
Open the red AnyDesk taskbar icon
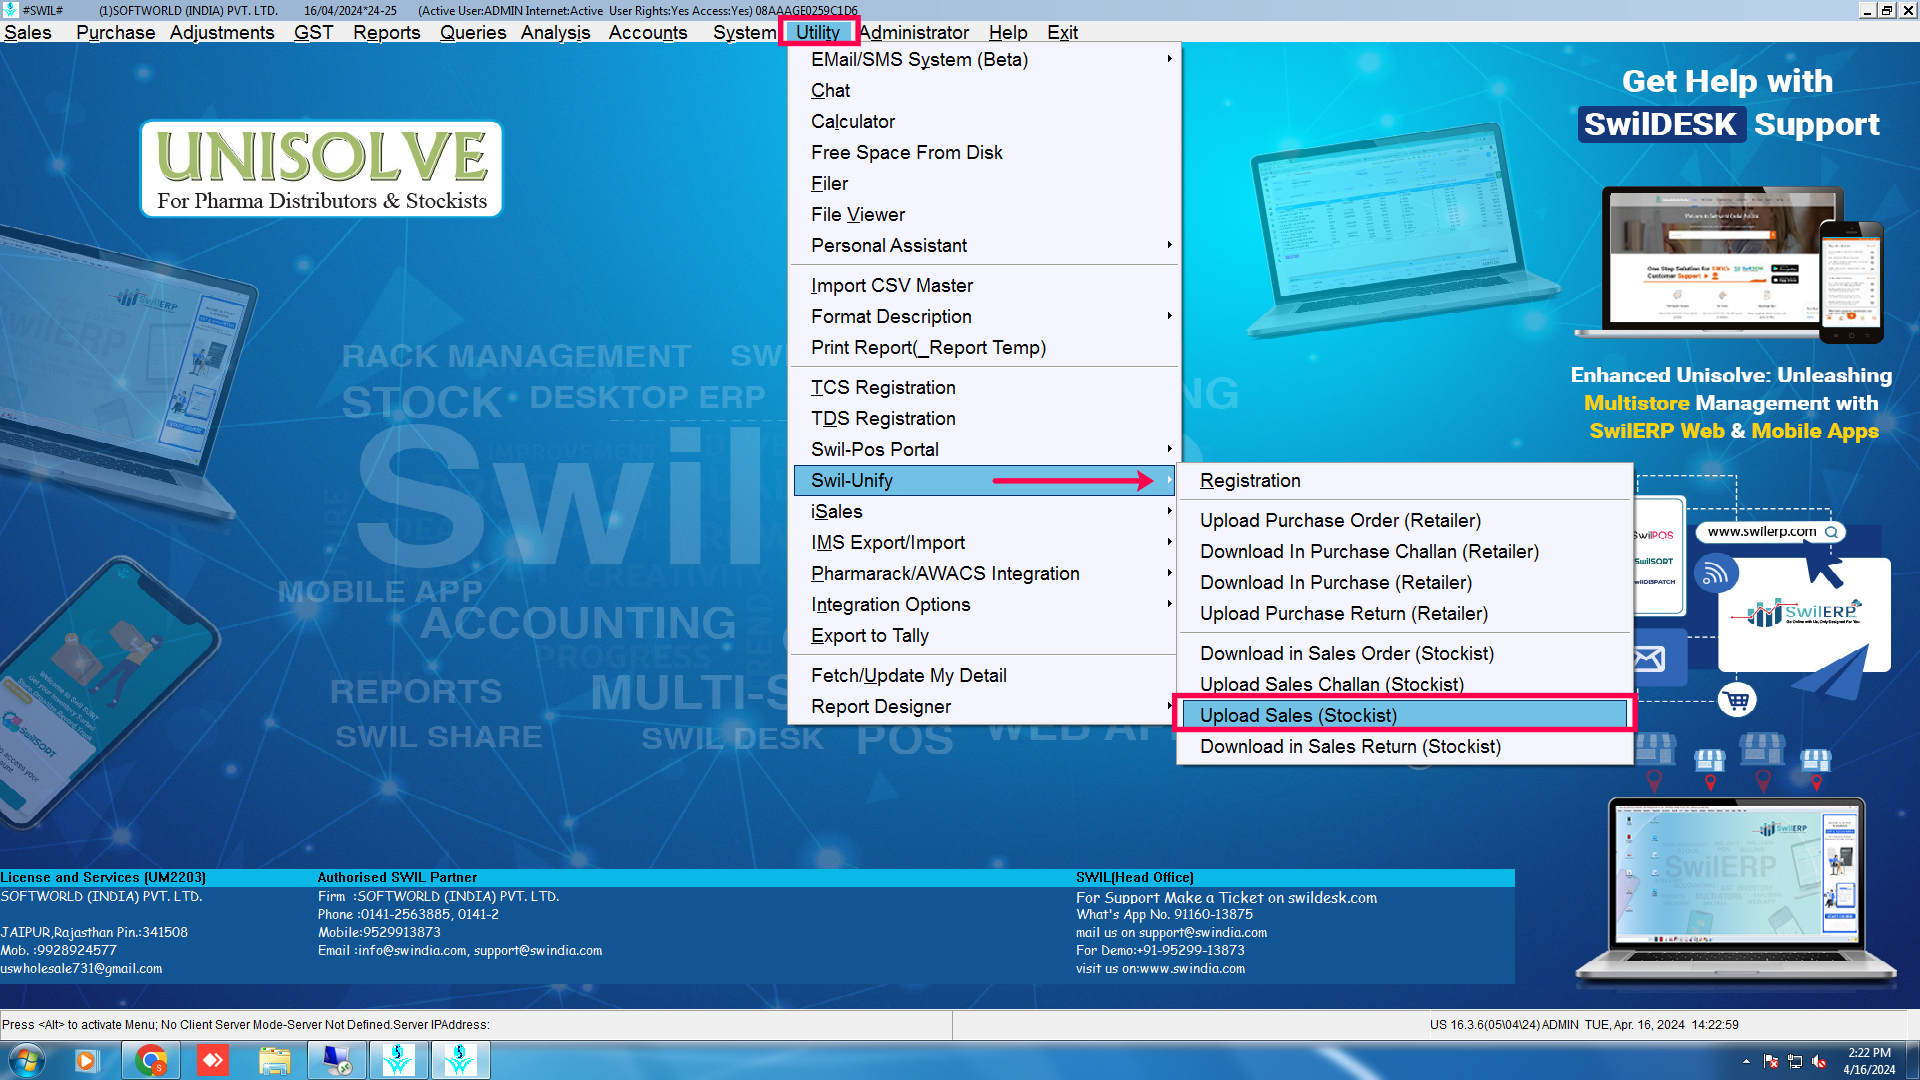[x=213, y=1060]
